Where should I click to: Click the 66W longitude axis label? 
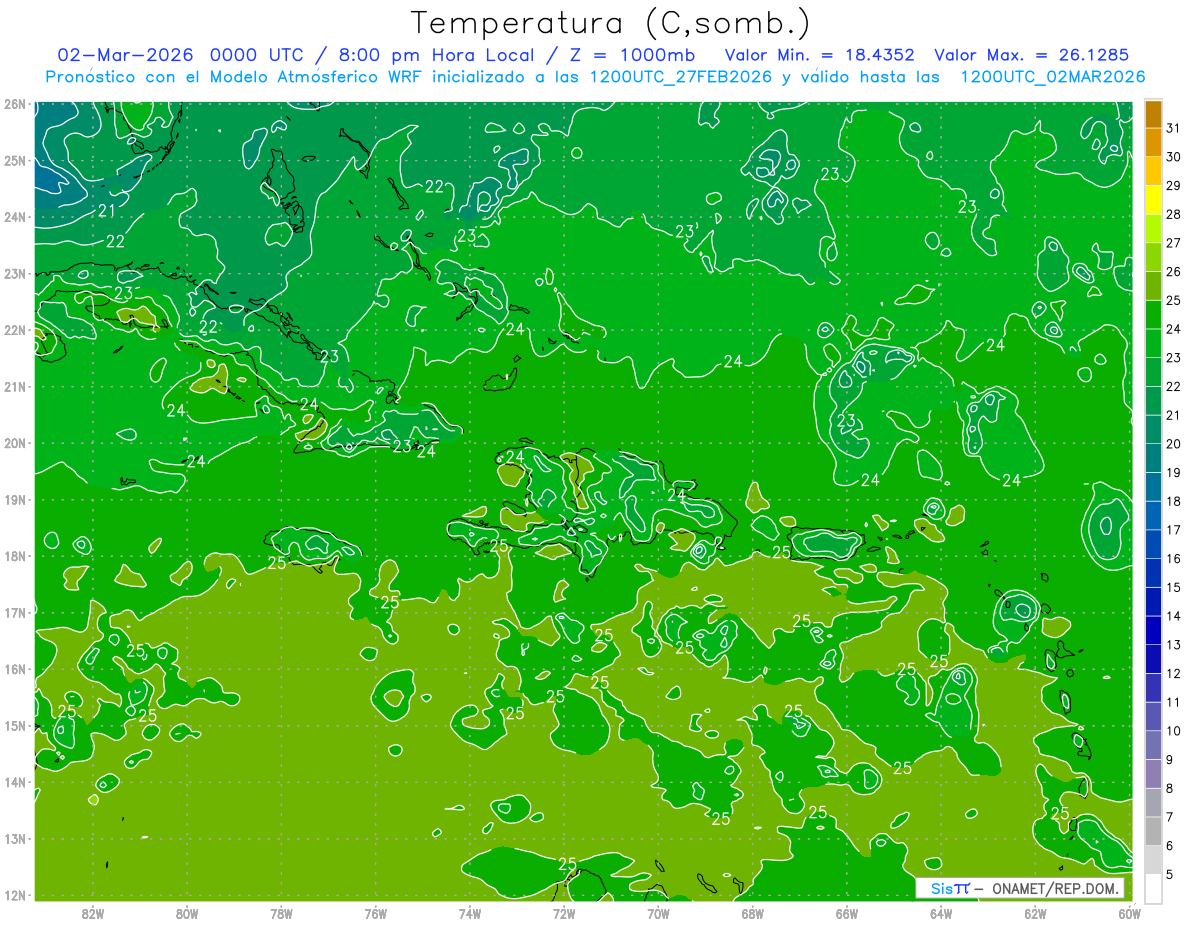pyautogui.click(x=847, y=913)
